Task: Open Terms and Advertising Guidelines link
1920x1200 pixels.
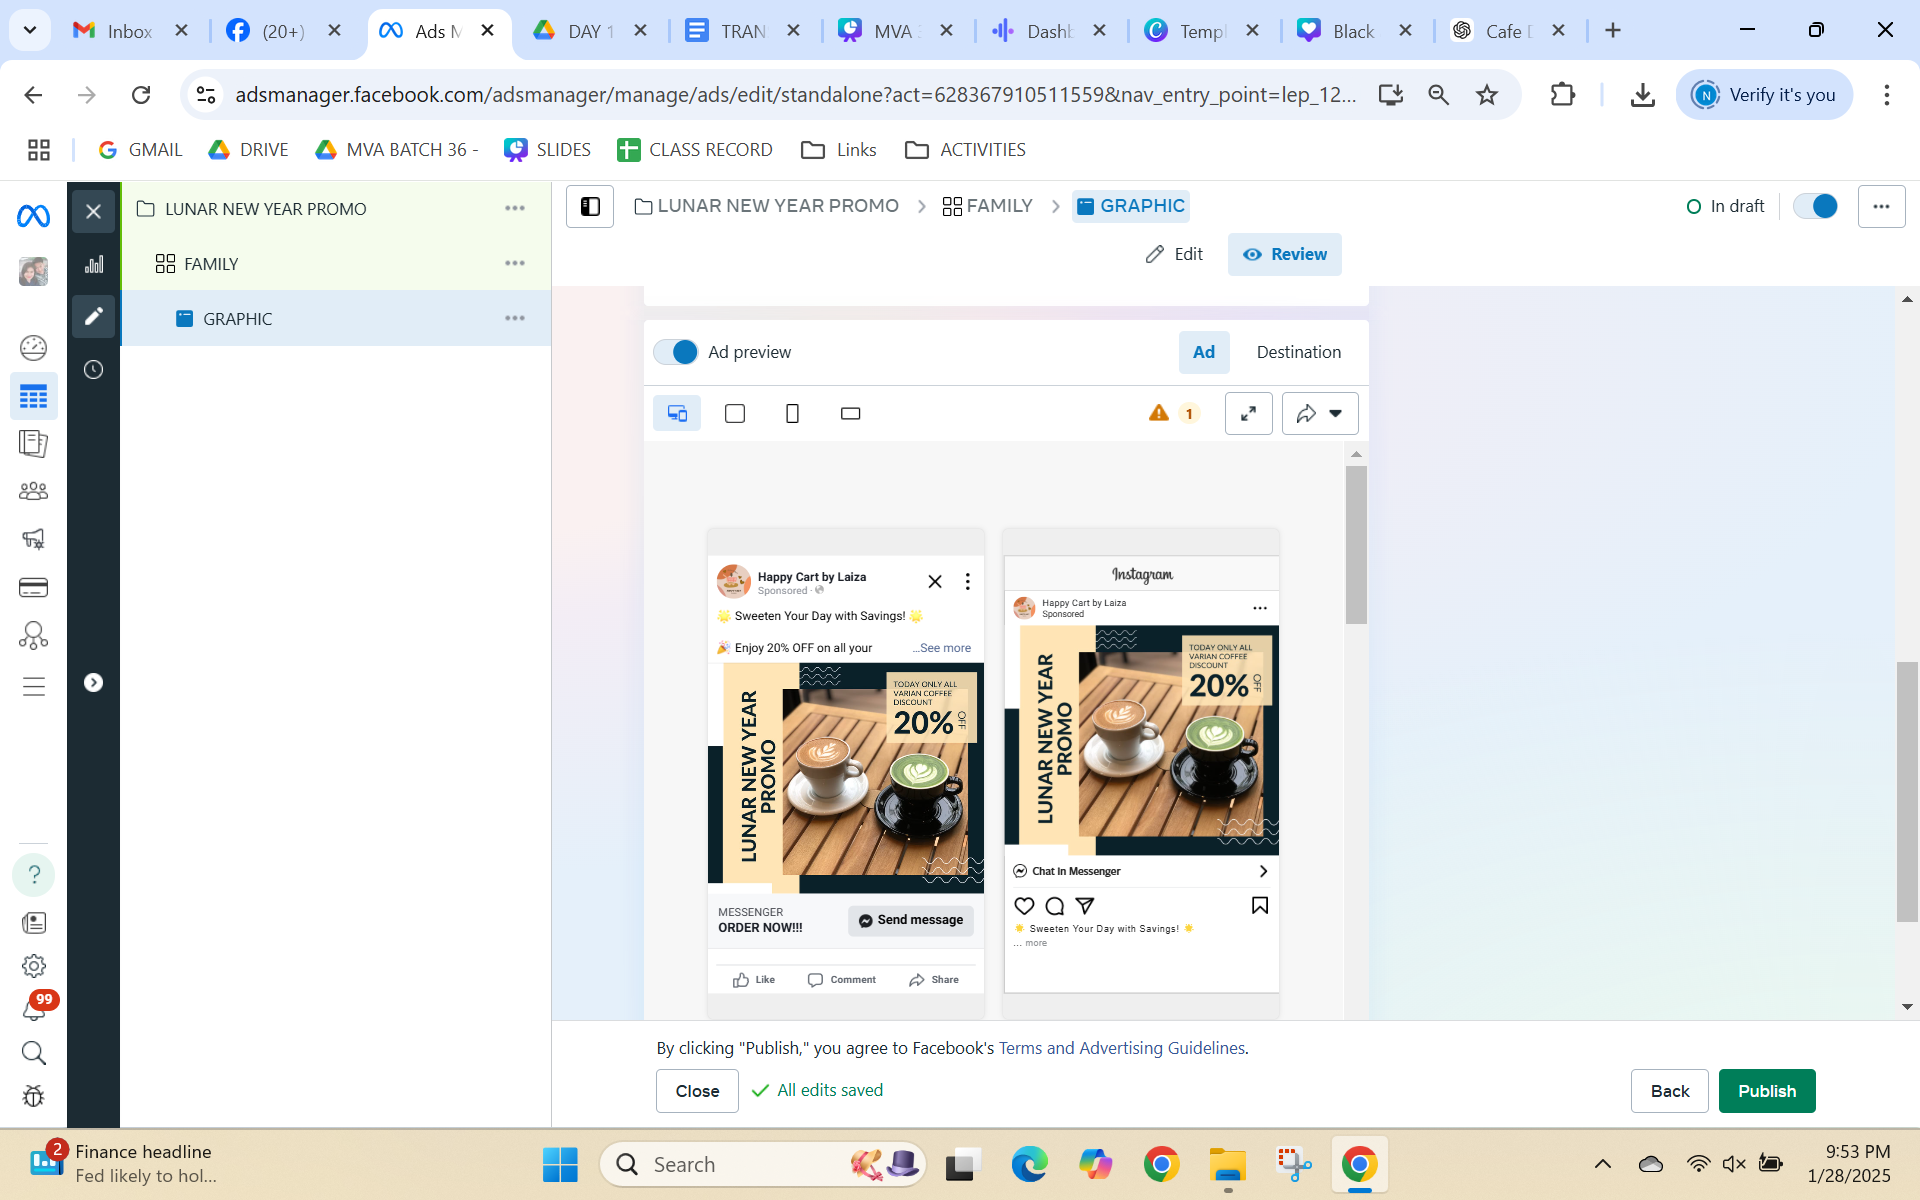Action: click(x=1122, y=1048)
